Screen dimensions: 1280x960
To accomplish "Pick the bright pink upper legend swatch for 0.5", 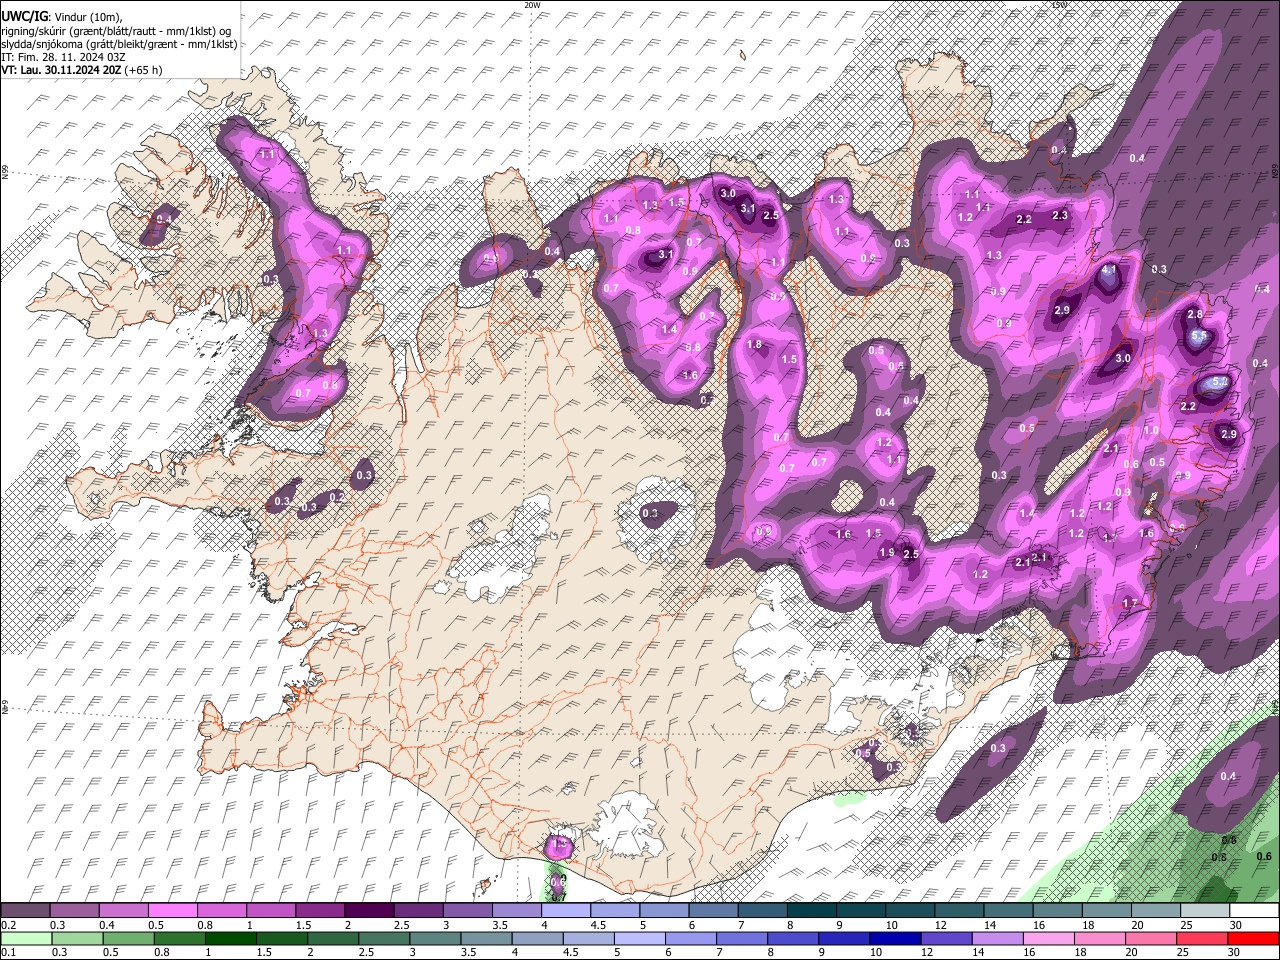I will point(172,911).
